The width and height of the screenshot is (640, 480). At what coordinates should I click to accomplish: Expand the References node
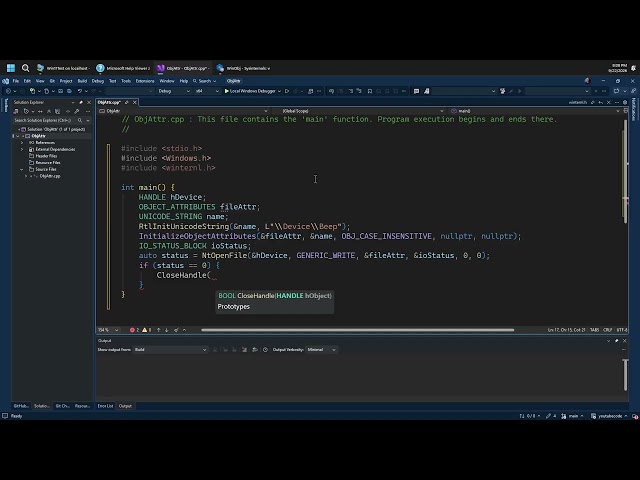coord(22,142)
